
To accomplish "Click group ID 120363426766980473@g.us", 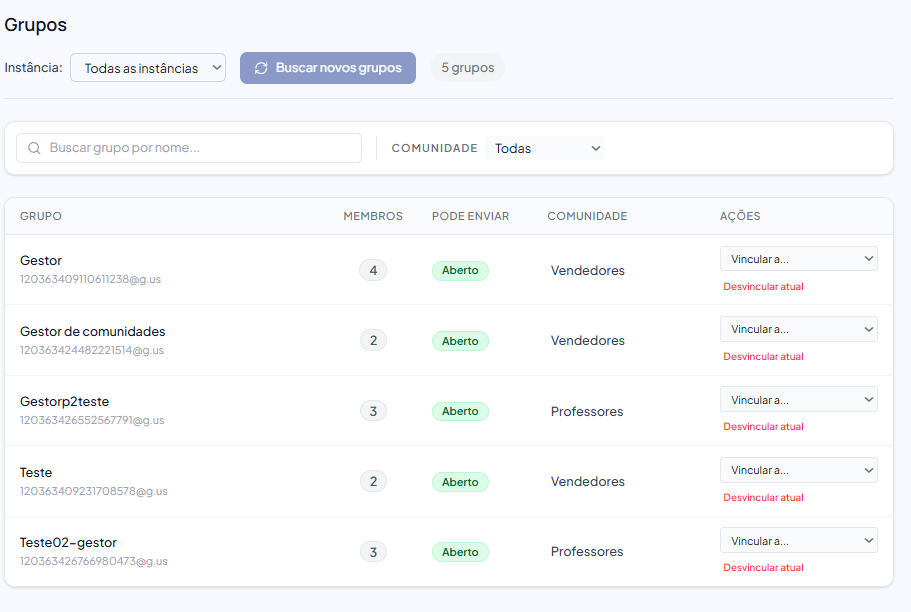I will coord(94,561).
